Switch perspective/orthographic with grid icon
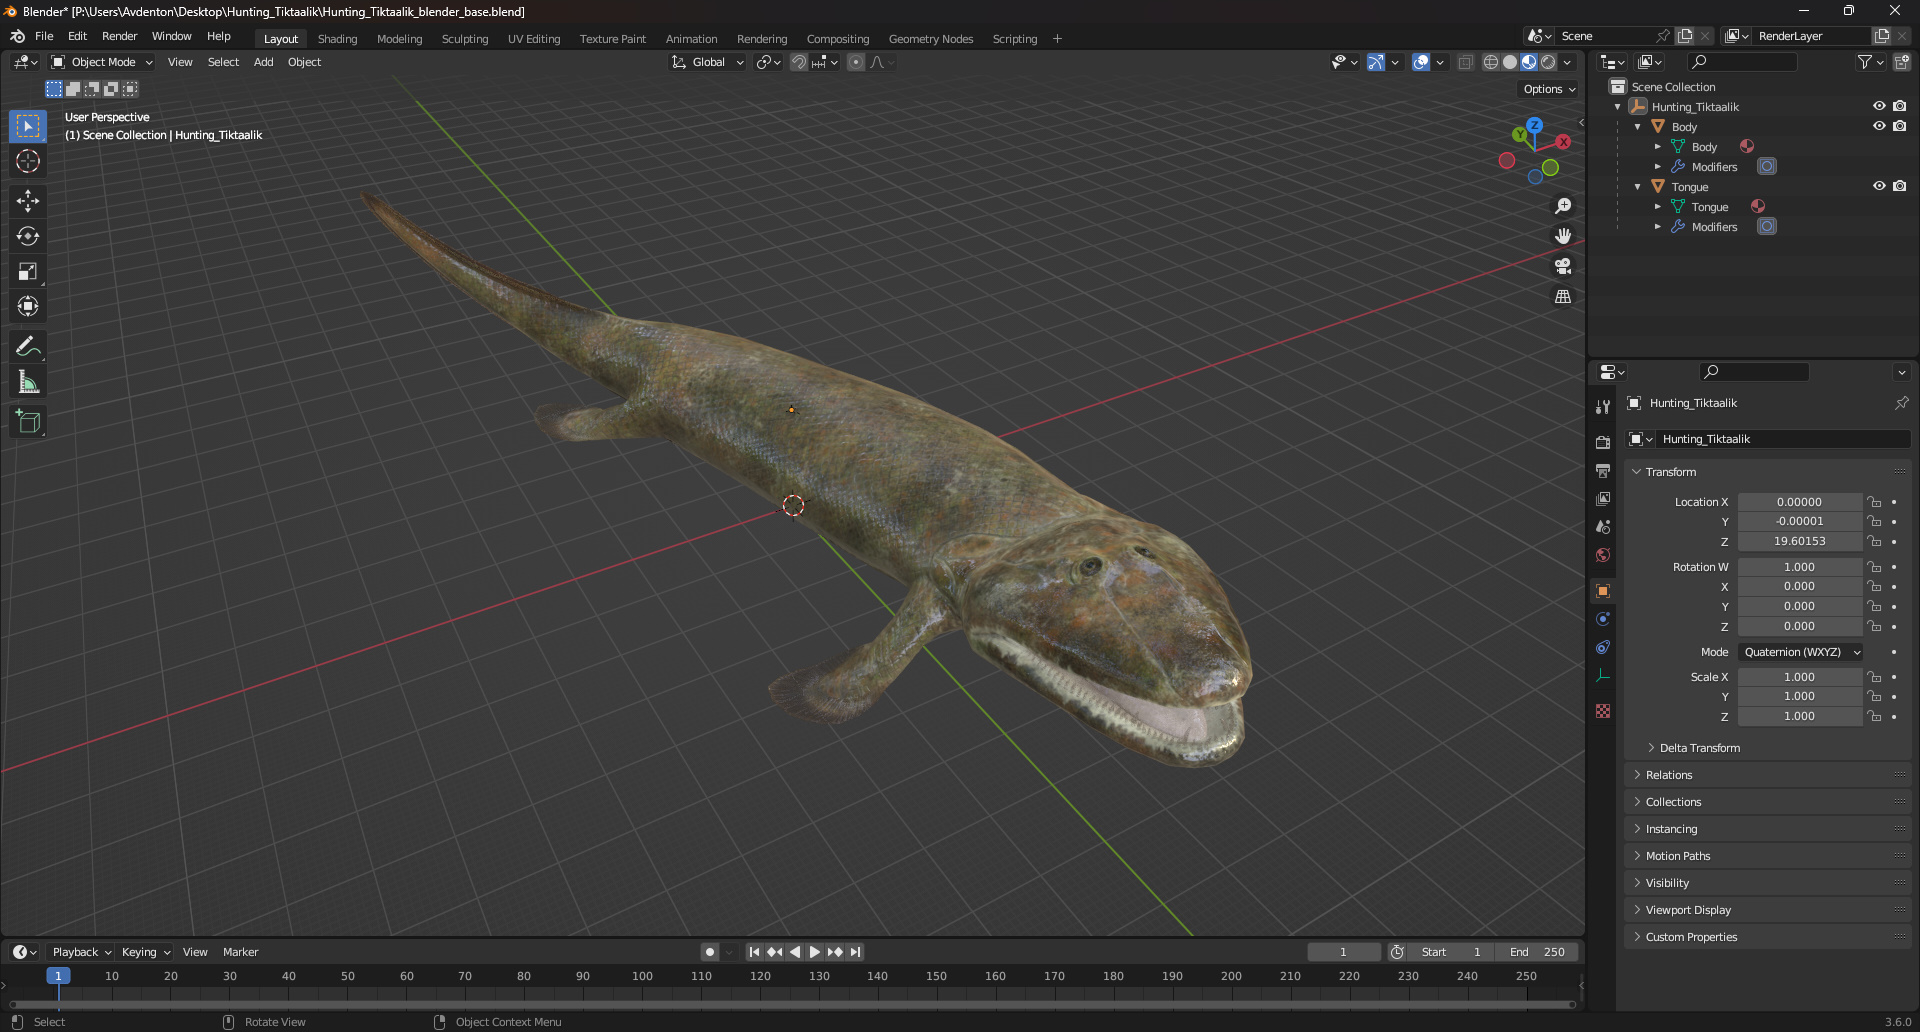 (1563, 297)
